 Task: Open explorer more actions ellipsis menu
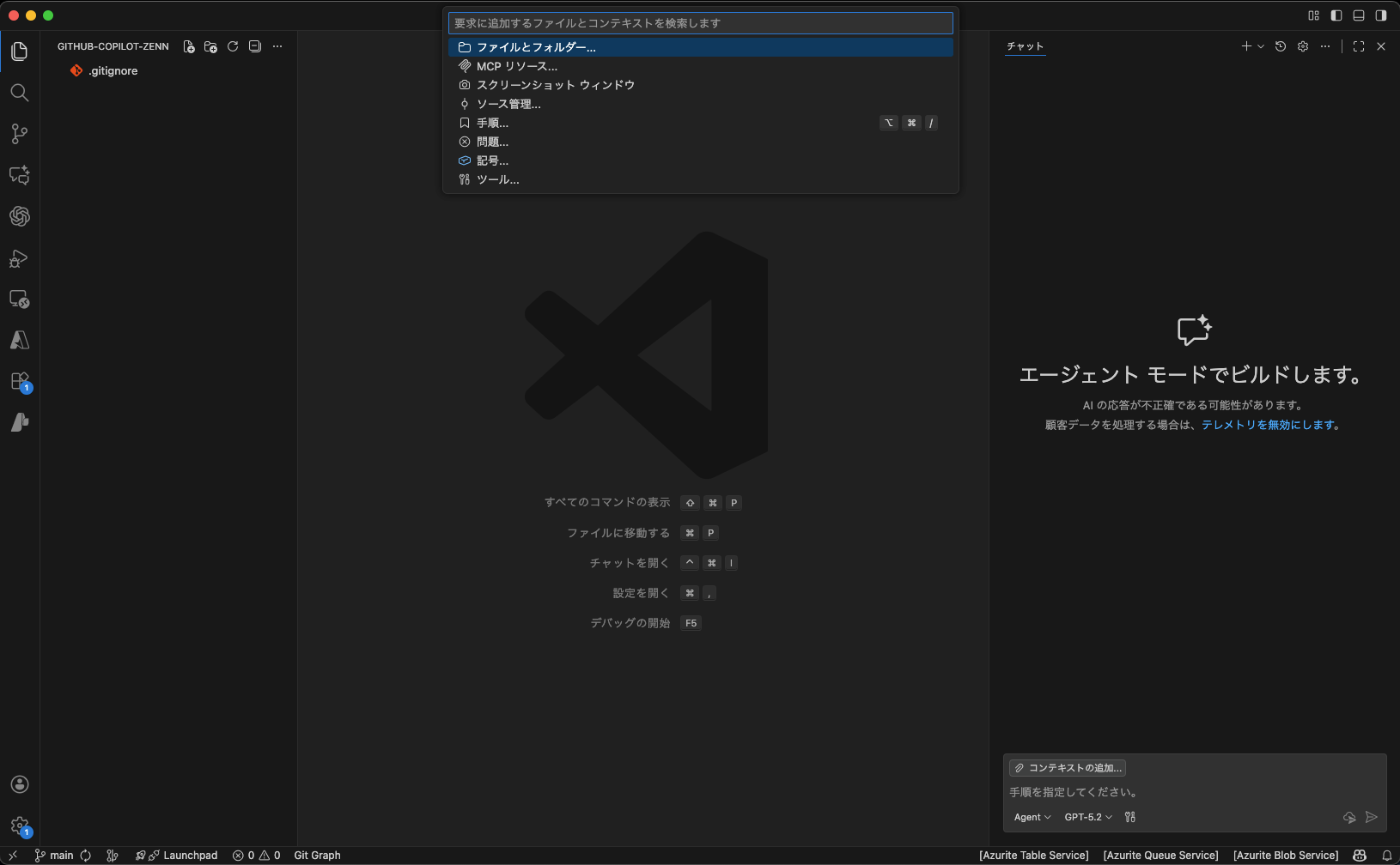tap(277, 46)
